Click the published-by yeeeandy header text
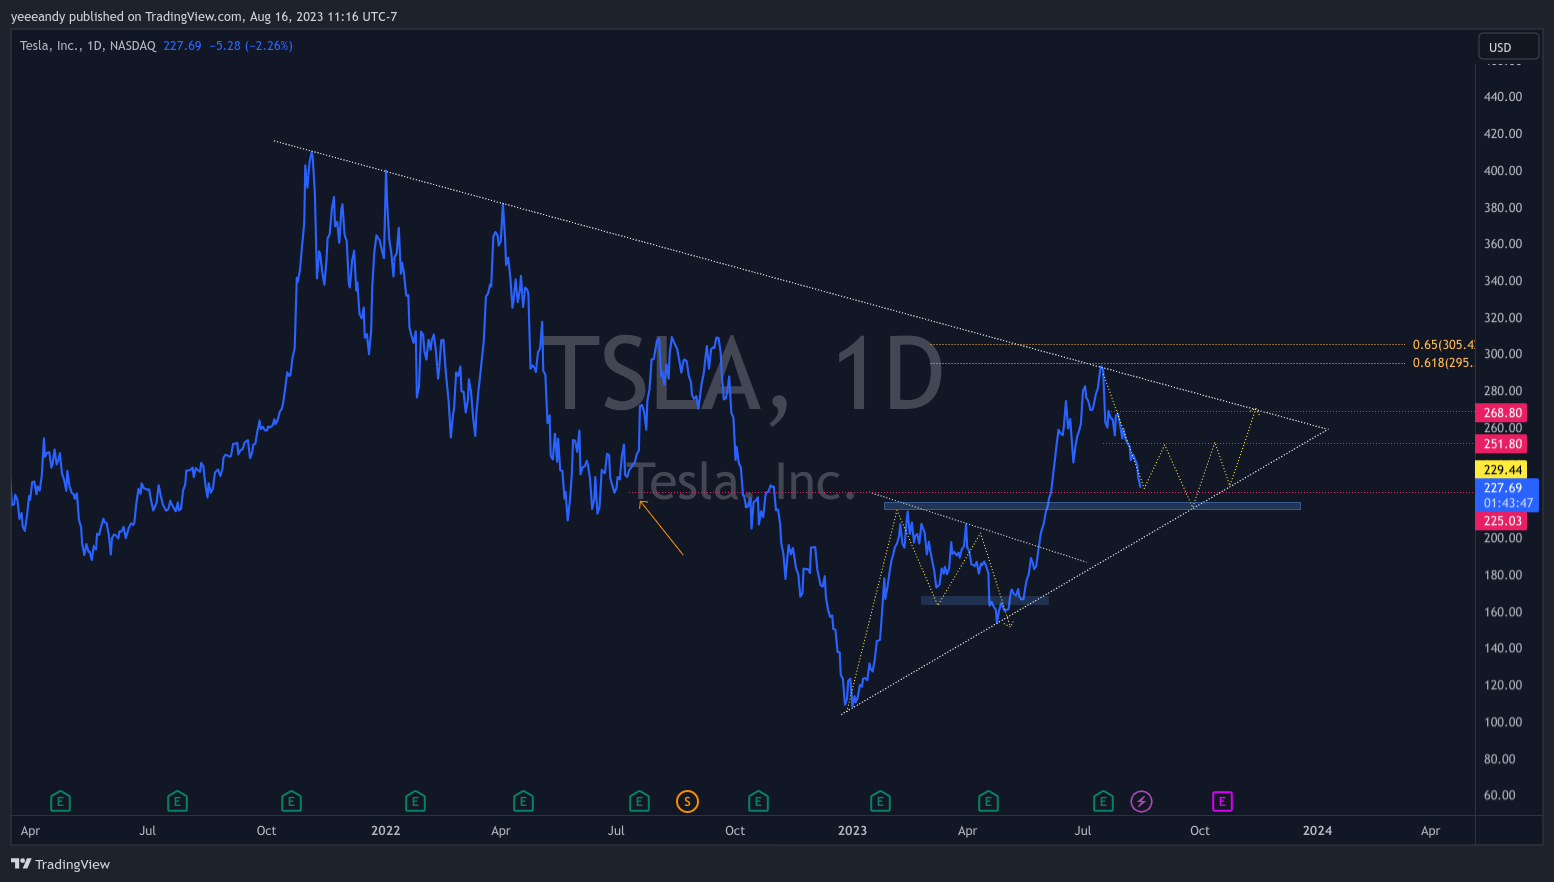Viewport: 1554px width, 882px height. tap(204, 17)
